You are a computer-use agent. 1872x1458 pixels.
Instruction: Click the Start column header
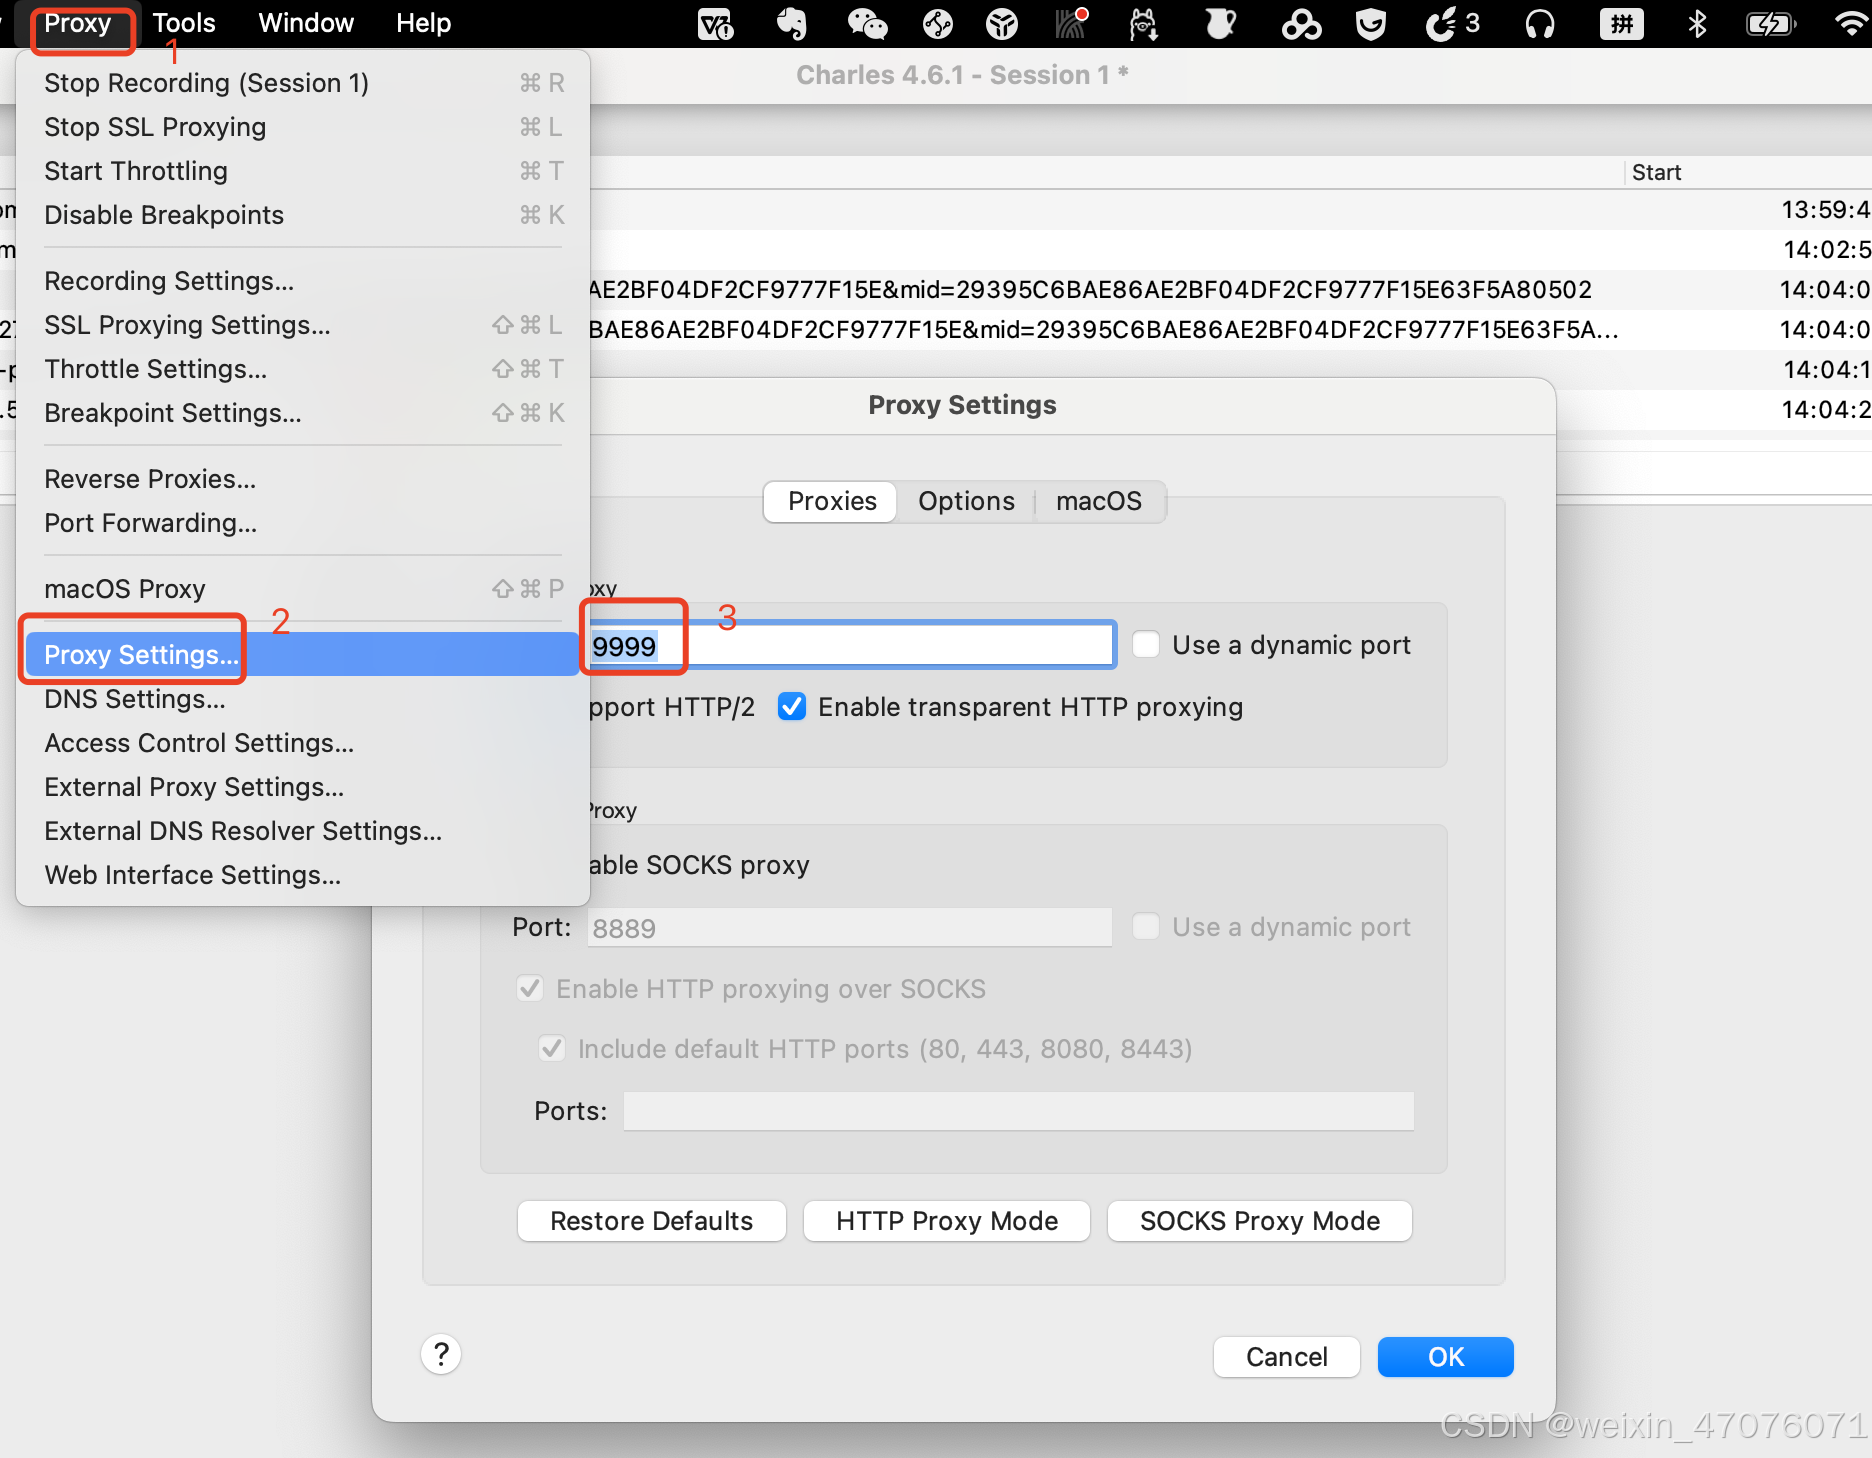[1747, 172]
